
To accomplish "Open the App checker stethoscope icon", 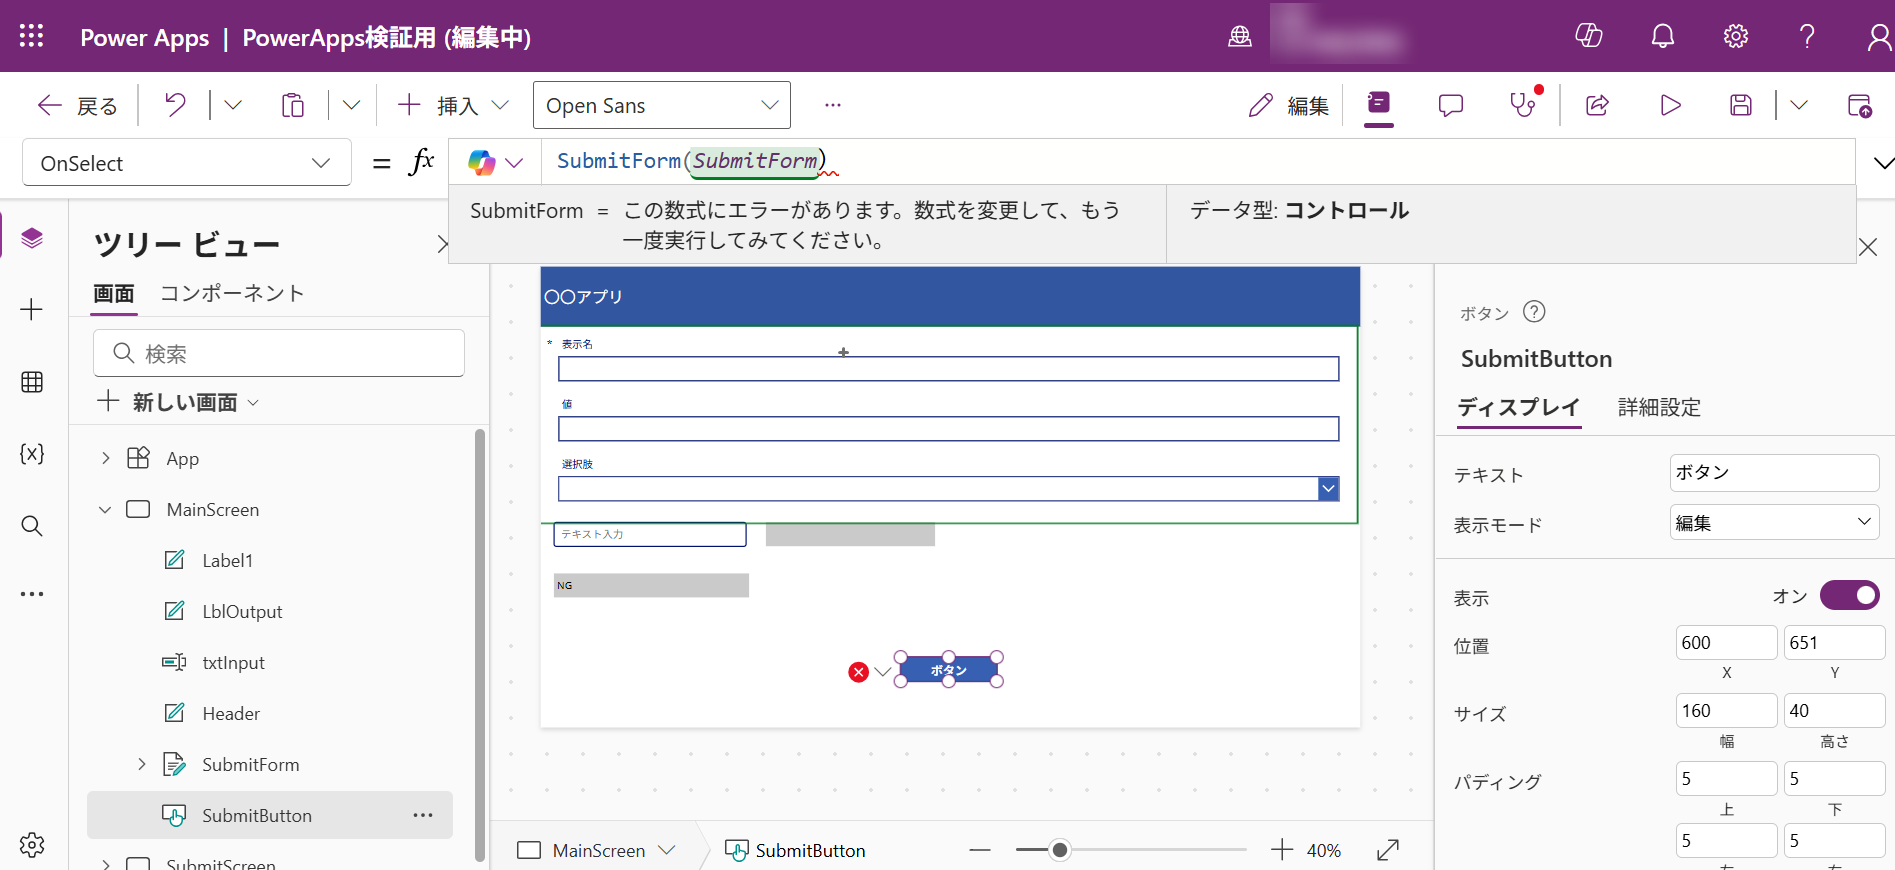I will 1523,105.
